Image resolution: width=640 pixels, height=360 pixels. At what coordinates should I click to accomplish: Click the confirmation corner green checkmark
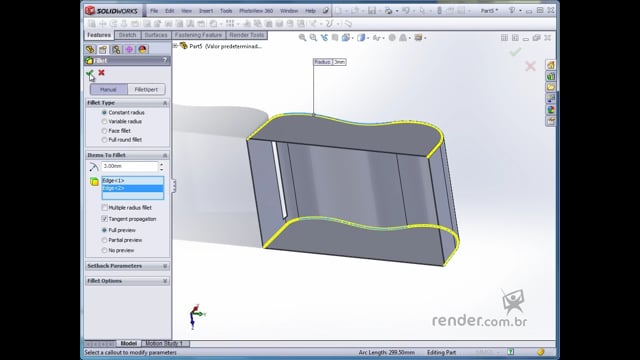(x=516, y=52)
